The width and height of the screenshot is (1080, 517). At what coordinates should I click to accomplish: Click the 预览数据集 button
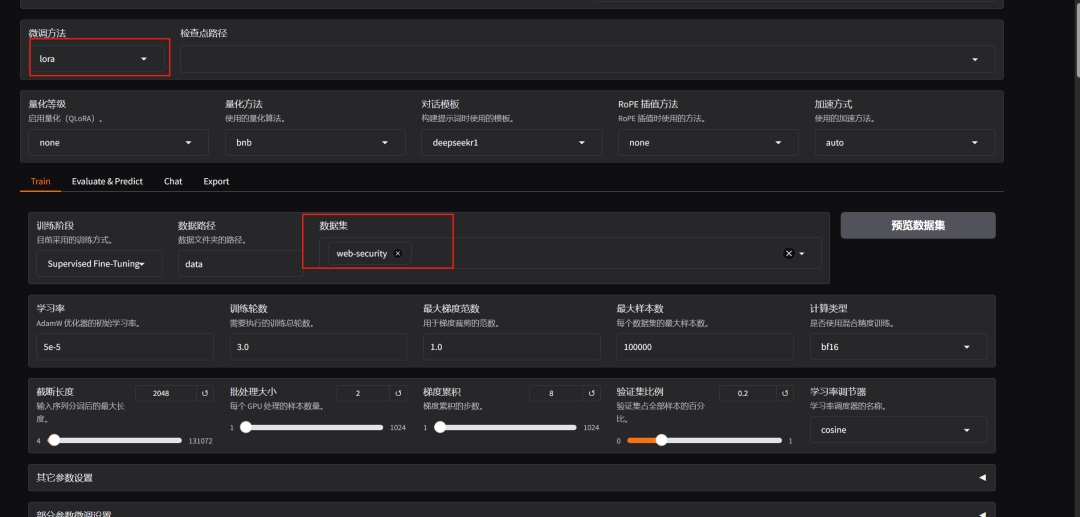click(917, 225)
